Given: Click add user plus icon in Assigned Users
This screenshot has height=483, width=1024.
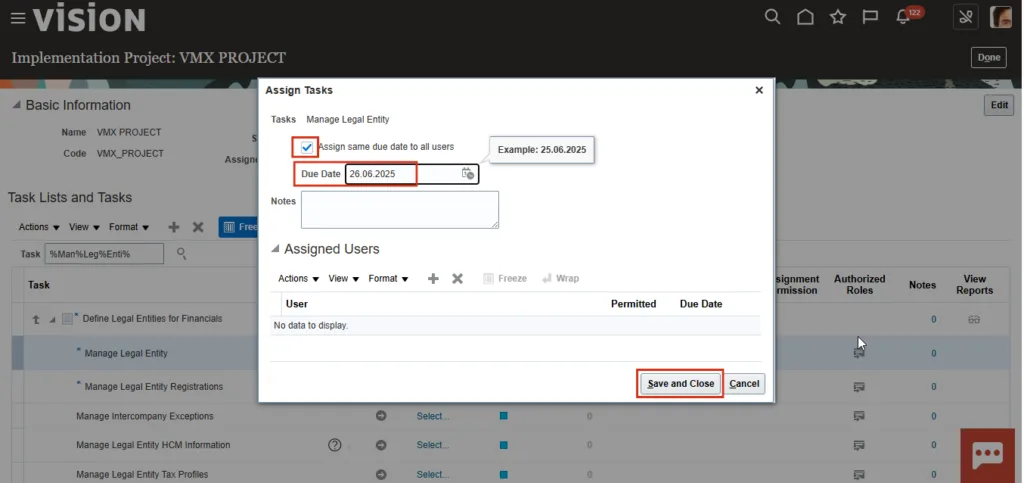Looking at the screenshot, I should point(433,279).
